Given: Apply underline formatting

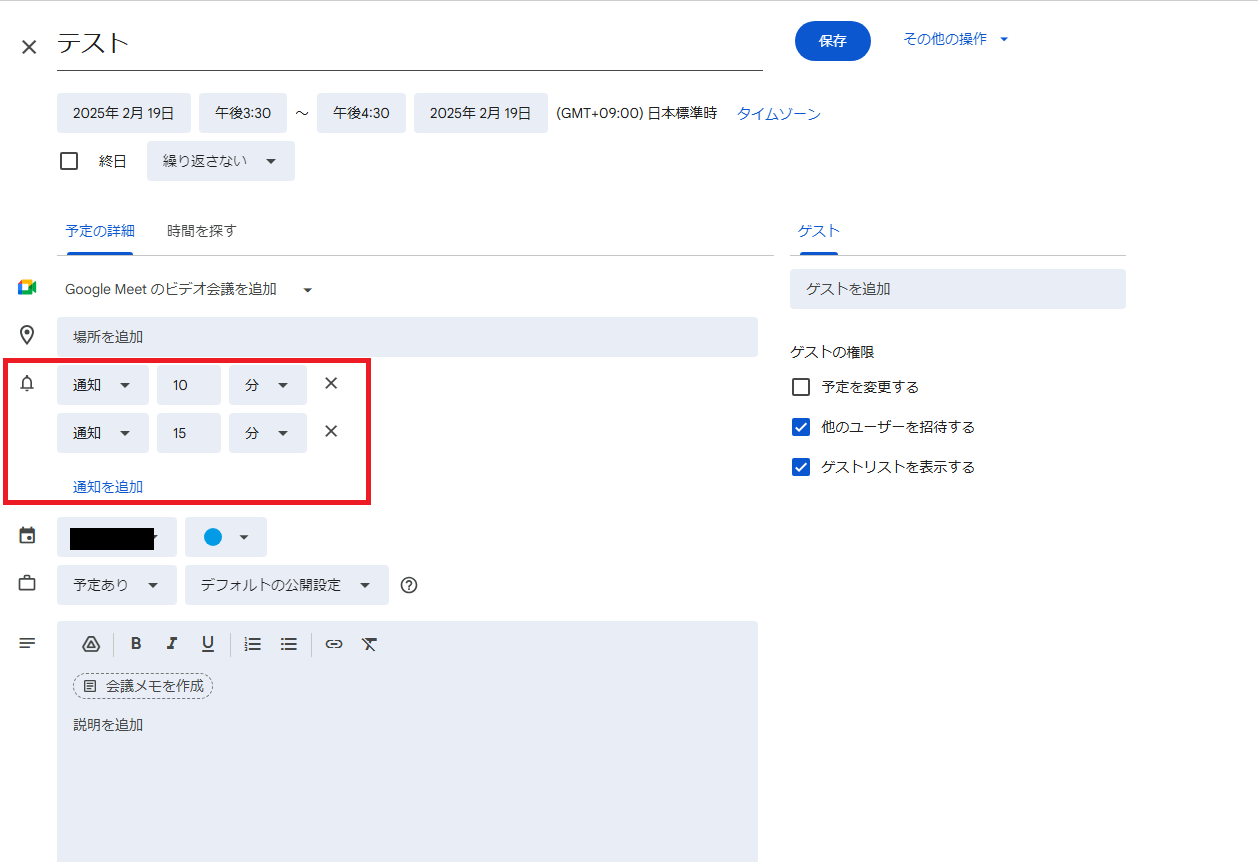Looking at the screenshot, I should (x=208, y=644).
